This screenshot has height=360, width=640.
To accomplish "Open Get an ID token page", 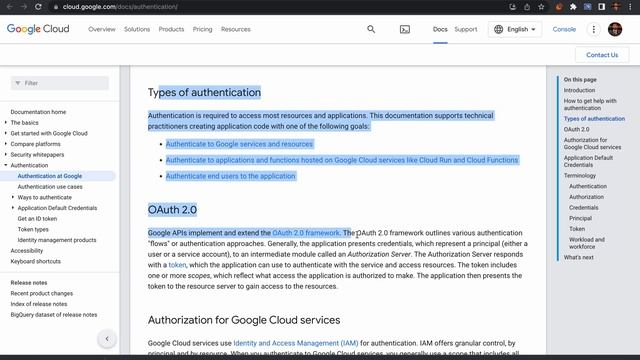I will coord(37,218).
